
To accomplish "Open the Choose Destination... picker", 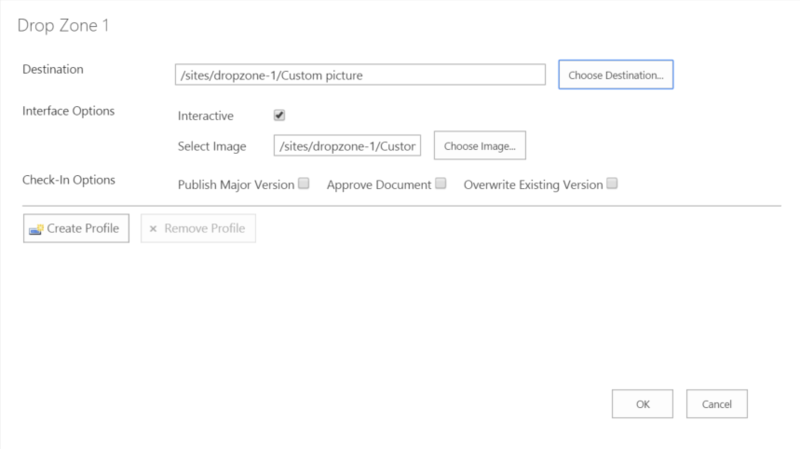I will (615, 75).
